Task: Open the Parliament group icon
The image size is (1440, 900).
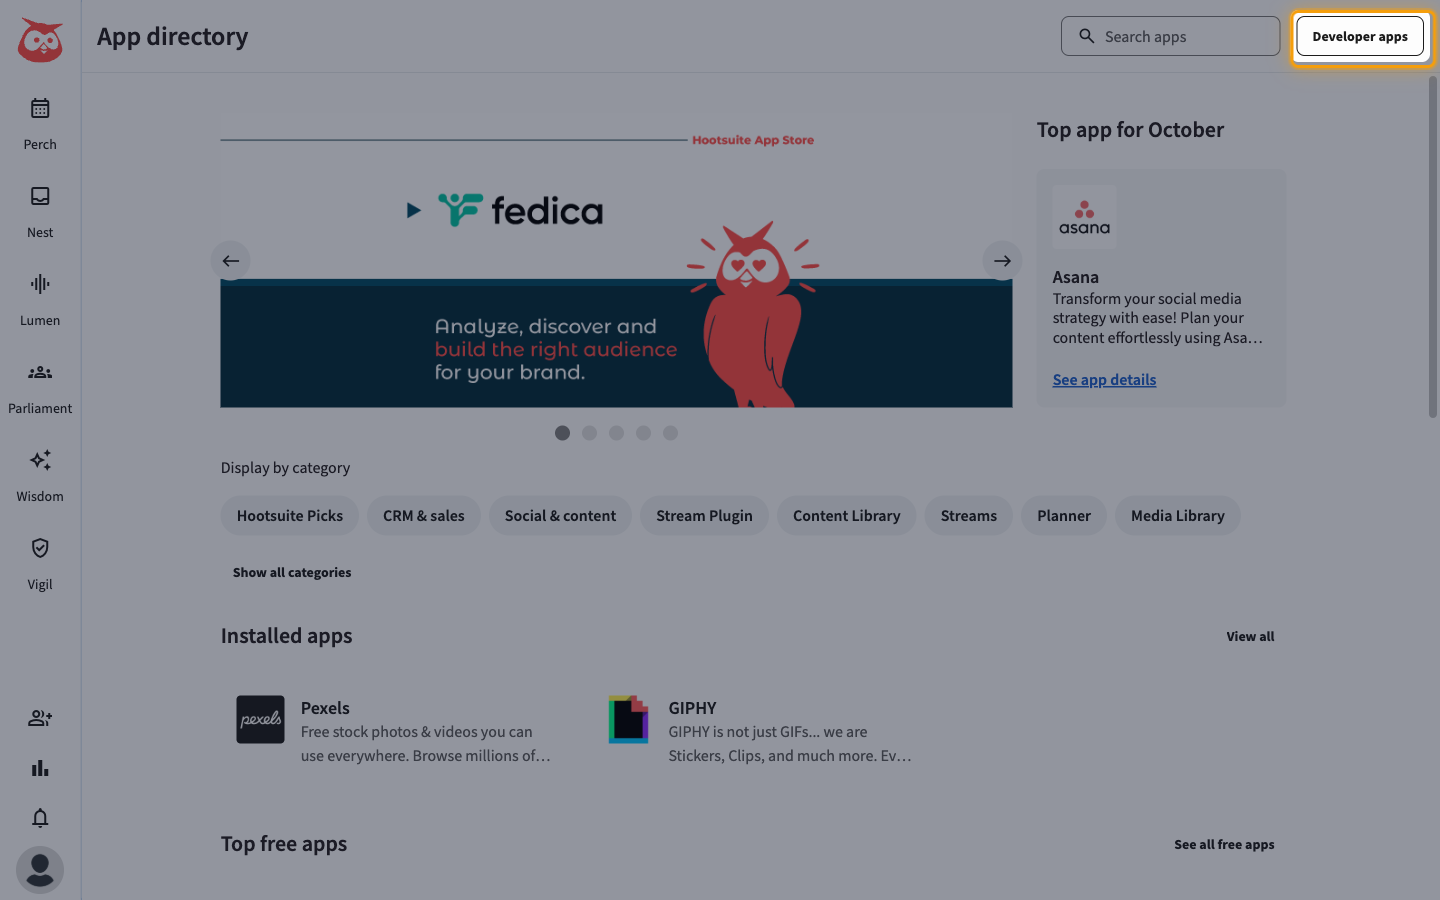Action: 40,372
